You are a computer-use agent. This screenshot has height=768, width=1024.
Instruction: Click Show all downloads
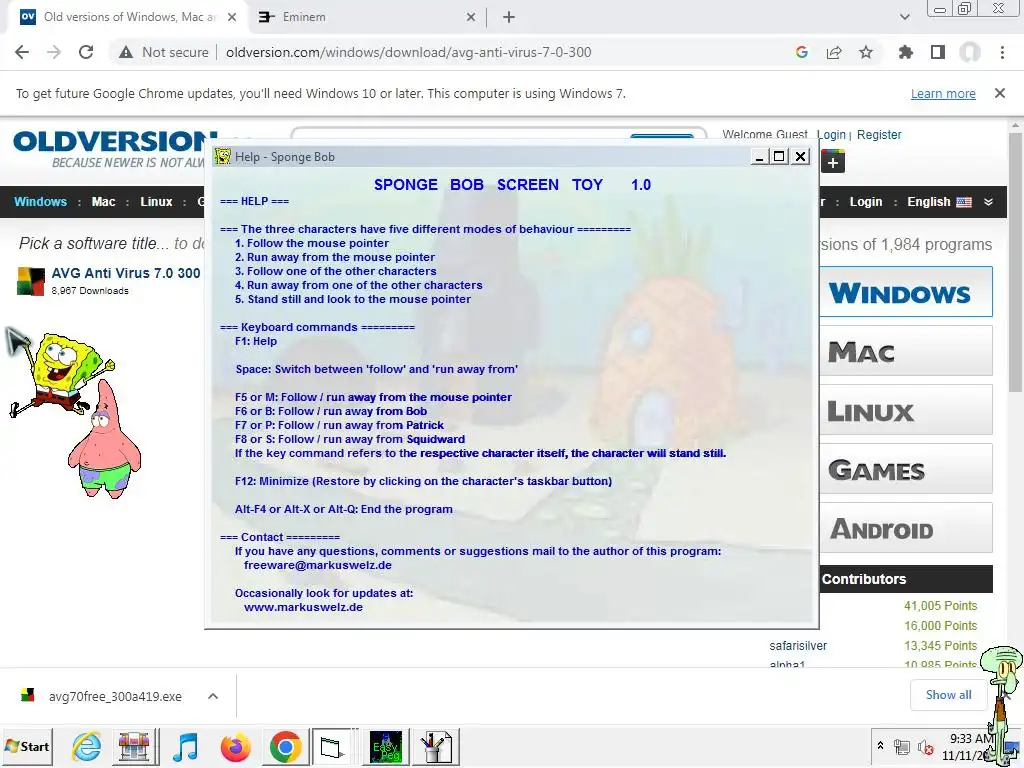pyautogui.click(x=948, y=695)
